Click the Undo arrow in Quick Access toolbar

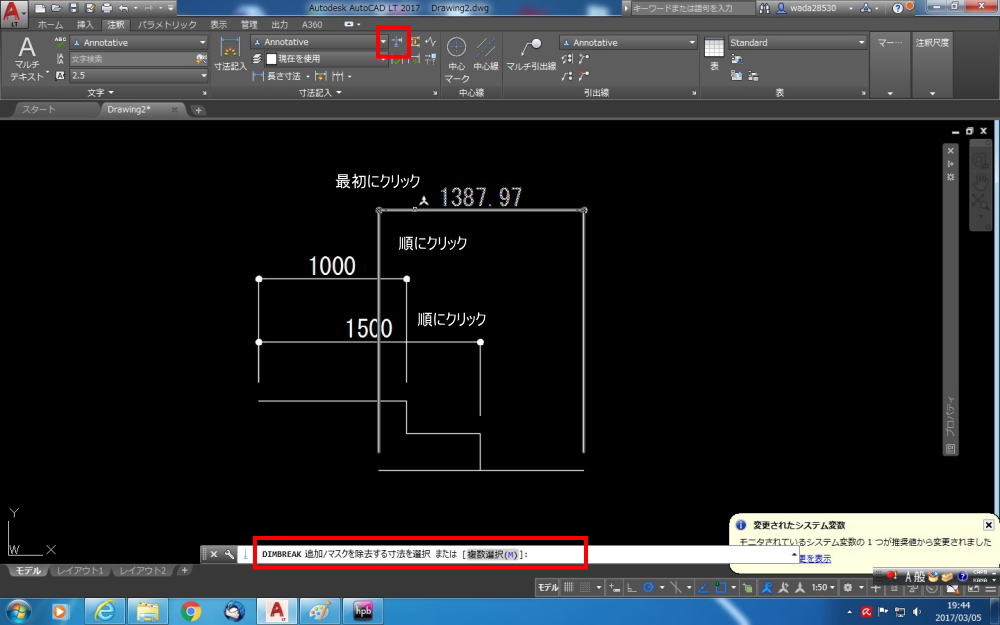click(x=123, y=8)
